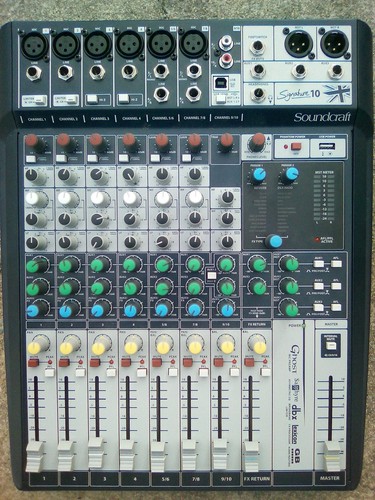This screenshot has height=500, width=375.
Task: Tap the 5/6 channel label at bottom
Action: [165, 479]
